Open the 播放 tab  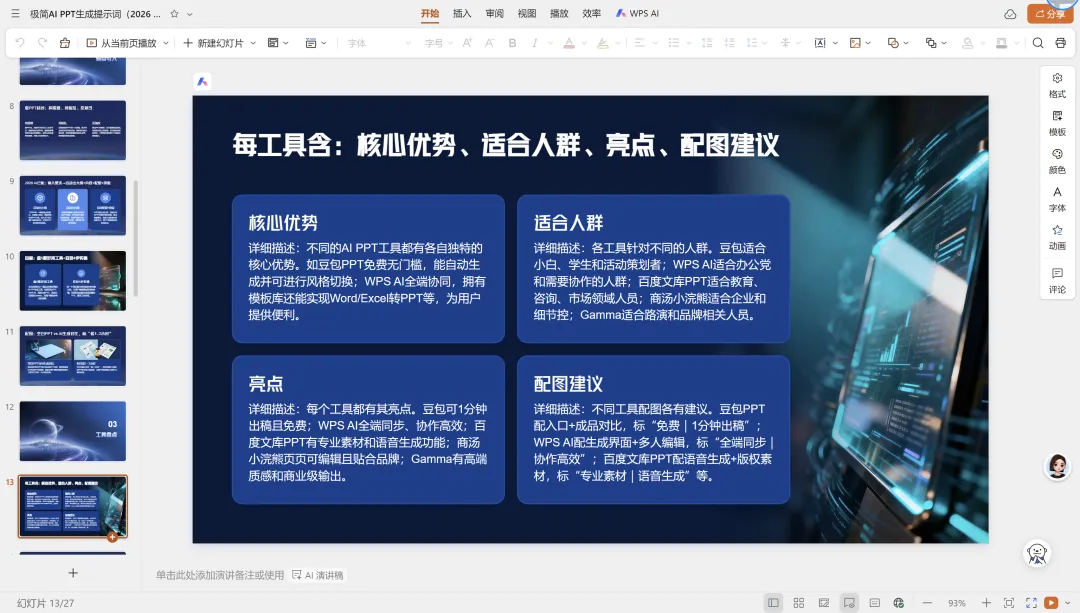tap(559, 13)
